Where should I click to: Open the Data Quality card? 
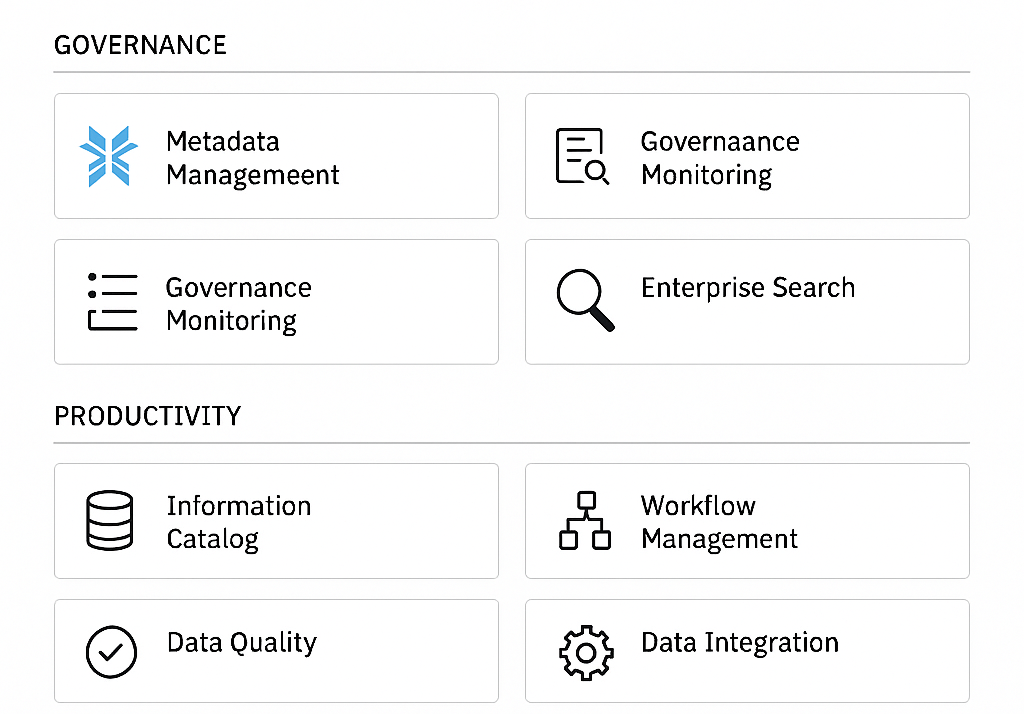pyautogui.click(x=276, y=651)
